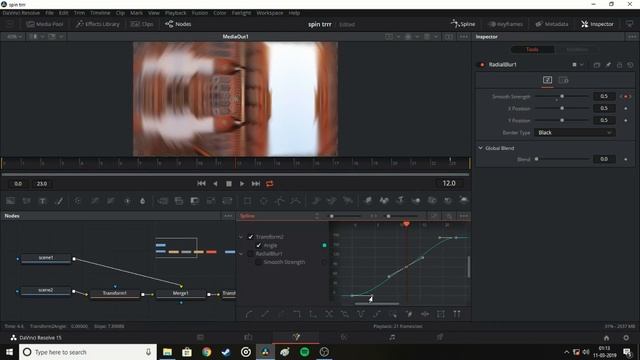Collapse the Transform2 spline tree
Image resolution: width=640 pixels, height=360 pixels.
241,237
